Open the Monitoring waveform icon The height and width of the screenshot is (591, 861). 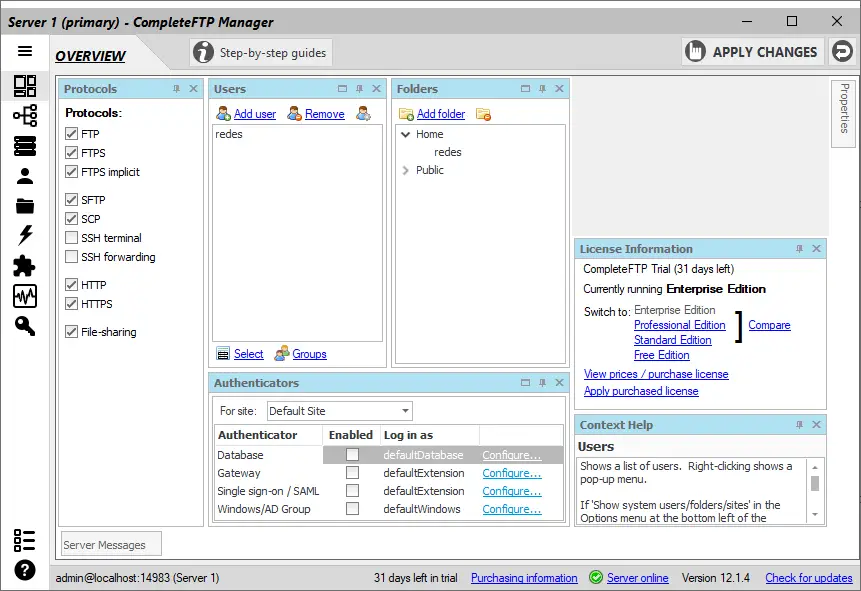coord(25,296)
